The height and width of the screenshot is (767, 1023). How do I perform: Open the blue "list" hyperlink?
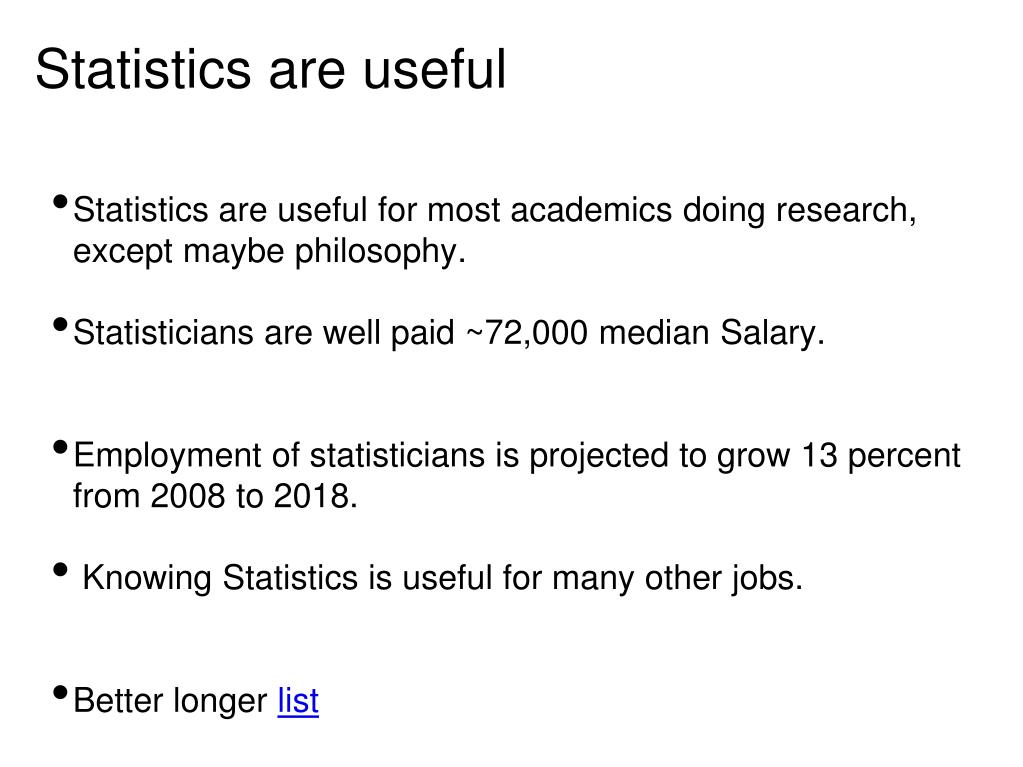298,701
